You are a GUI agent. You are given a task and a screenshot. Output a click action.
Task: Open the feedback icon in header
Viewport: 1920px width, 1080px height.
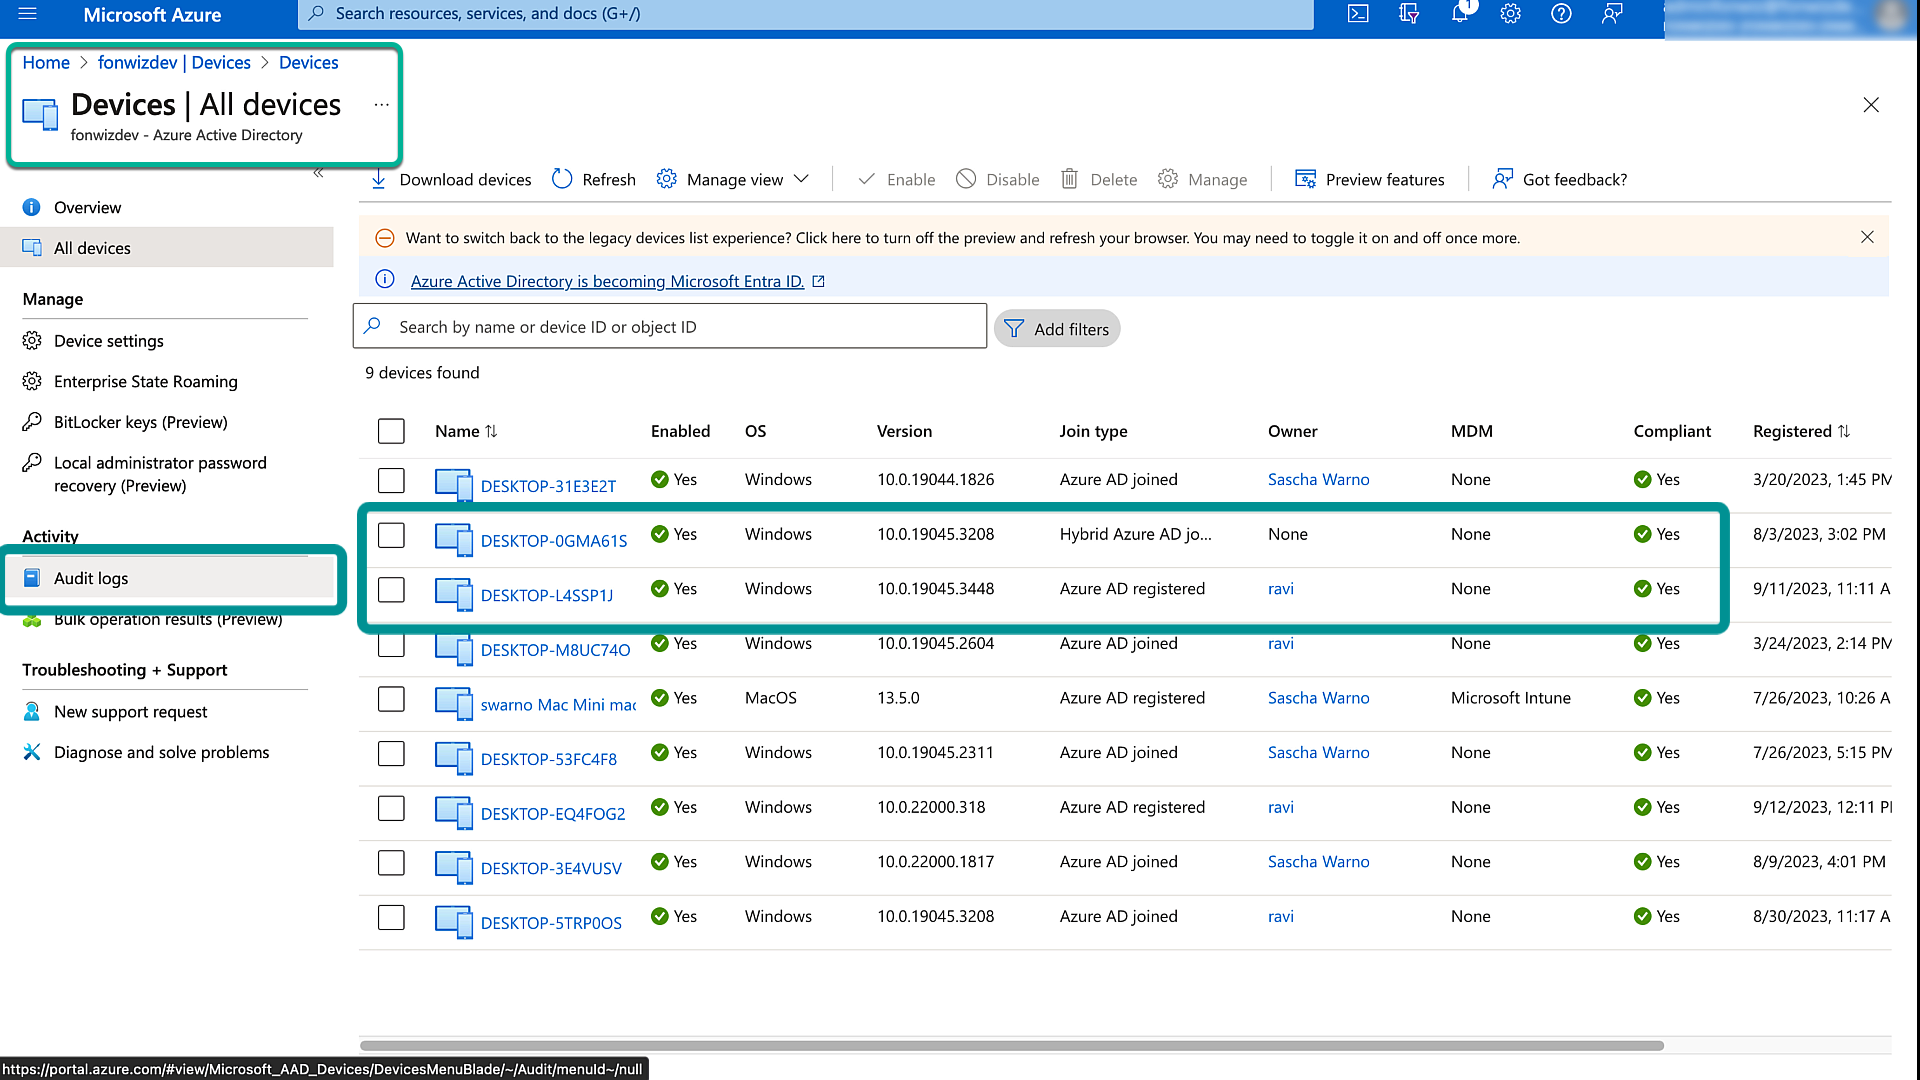(x=1612, y=14)
